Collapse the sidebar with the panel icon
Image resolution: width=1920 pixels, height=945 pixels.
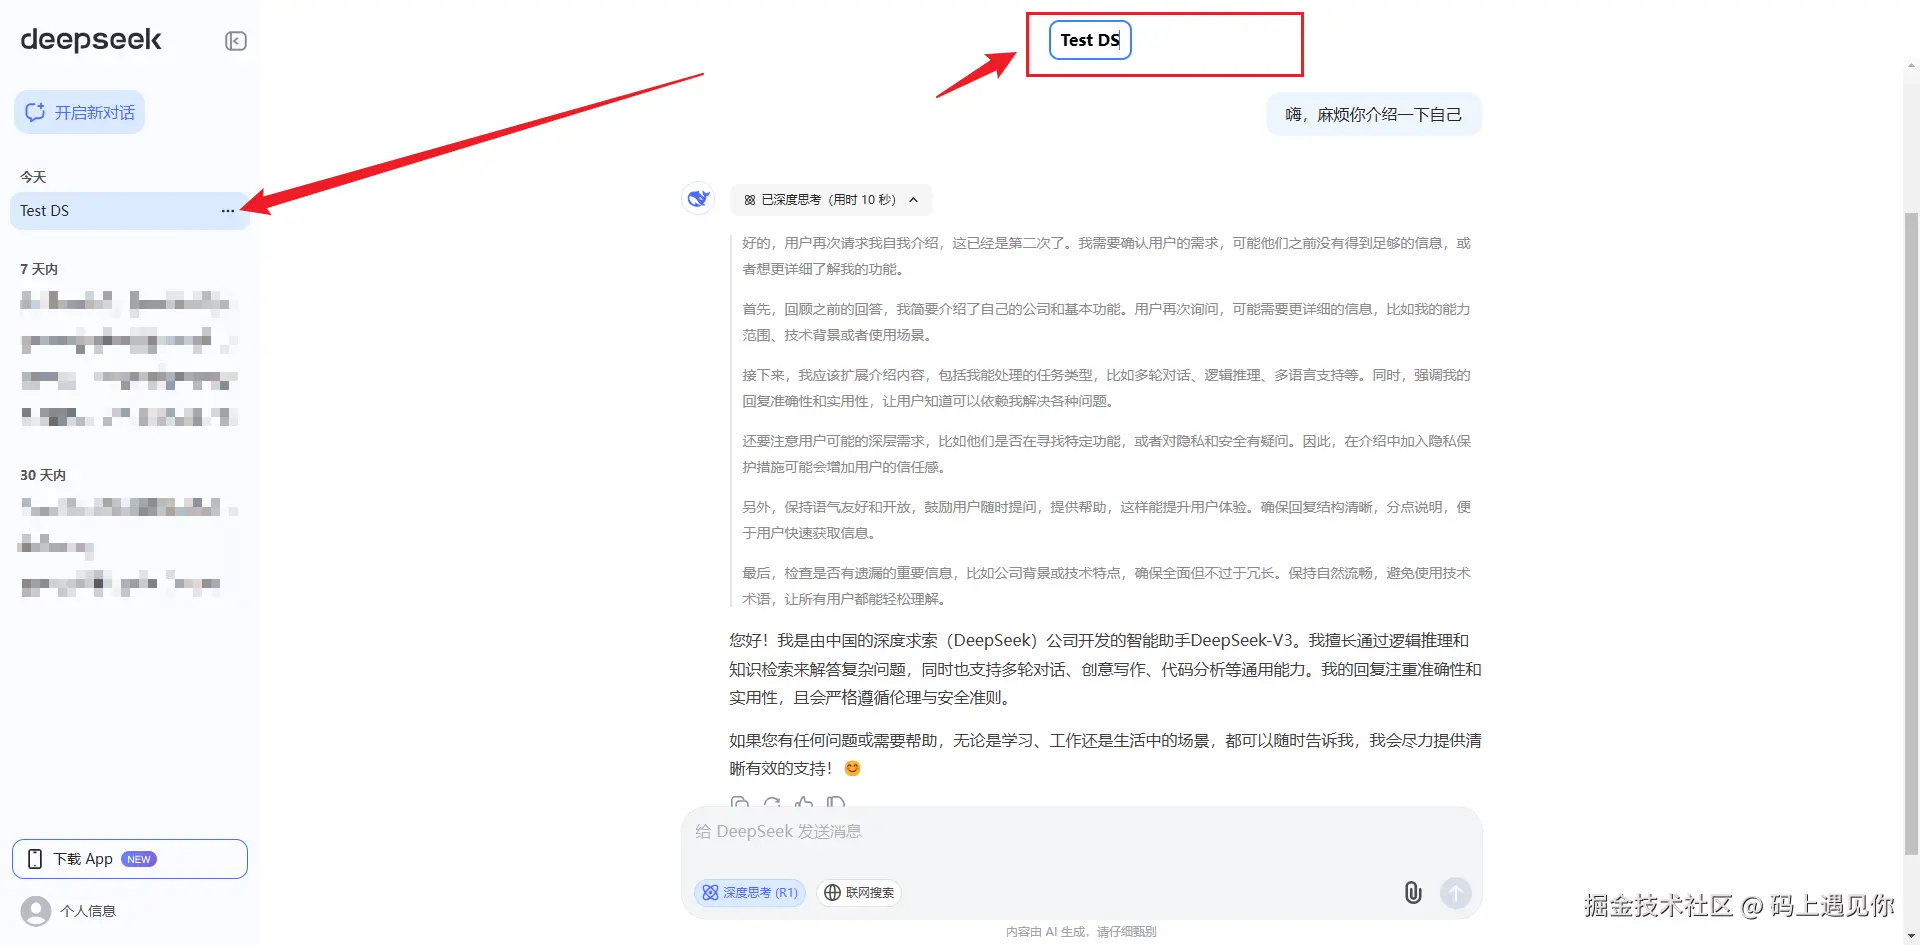pos(236,41)
